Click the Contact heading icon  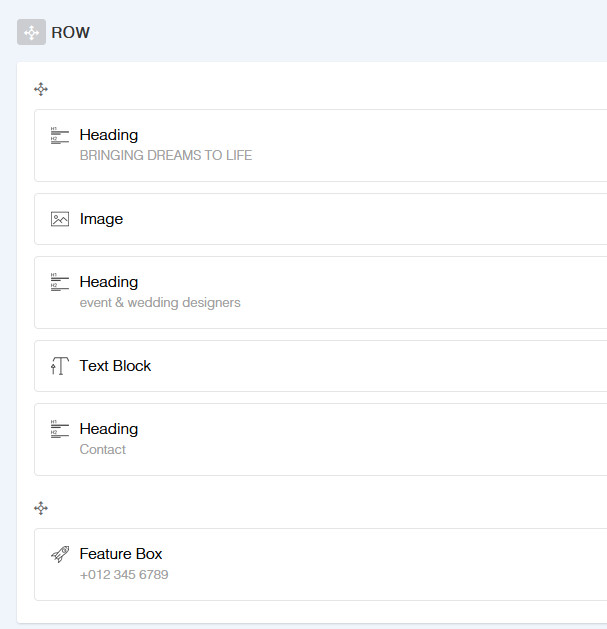60,430
